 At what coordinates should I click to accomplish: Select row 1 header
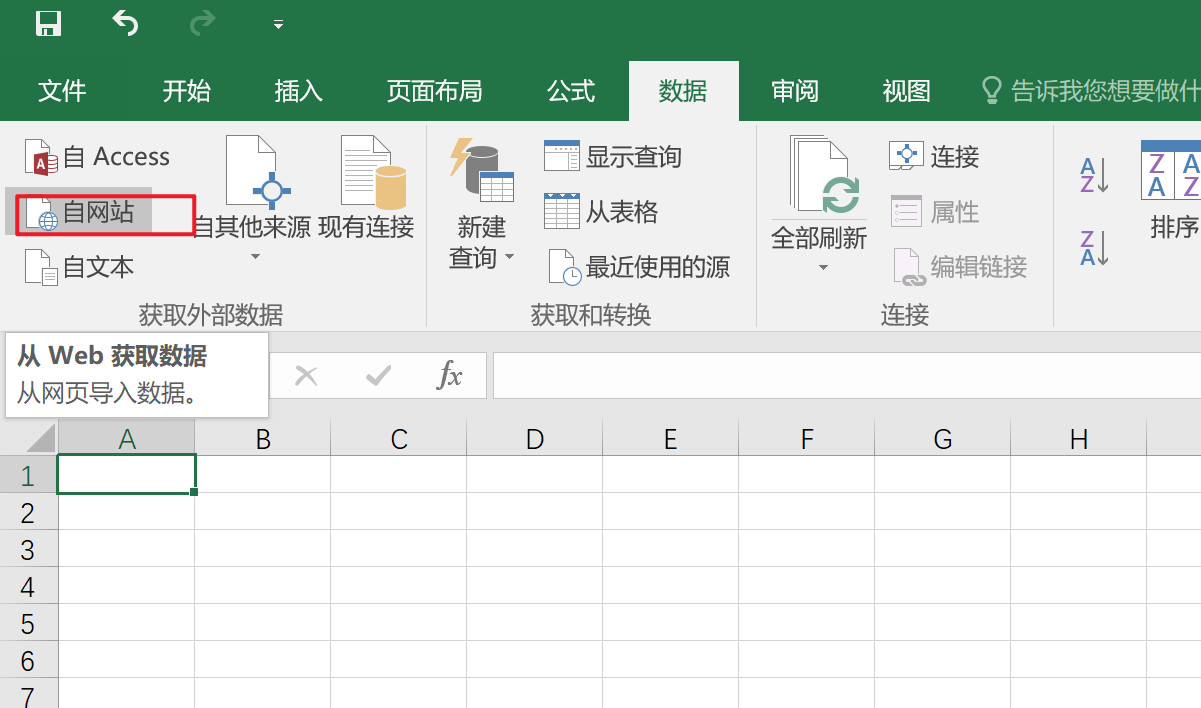(28, 475)
